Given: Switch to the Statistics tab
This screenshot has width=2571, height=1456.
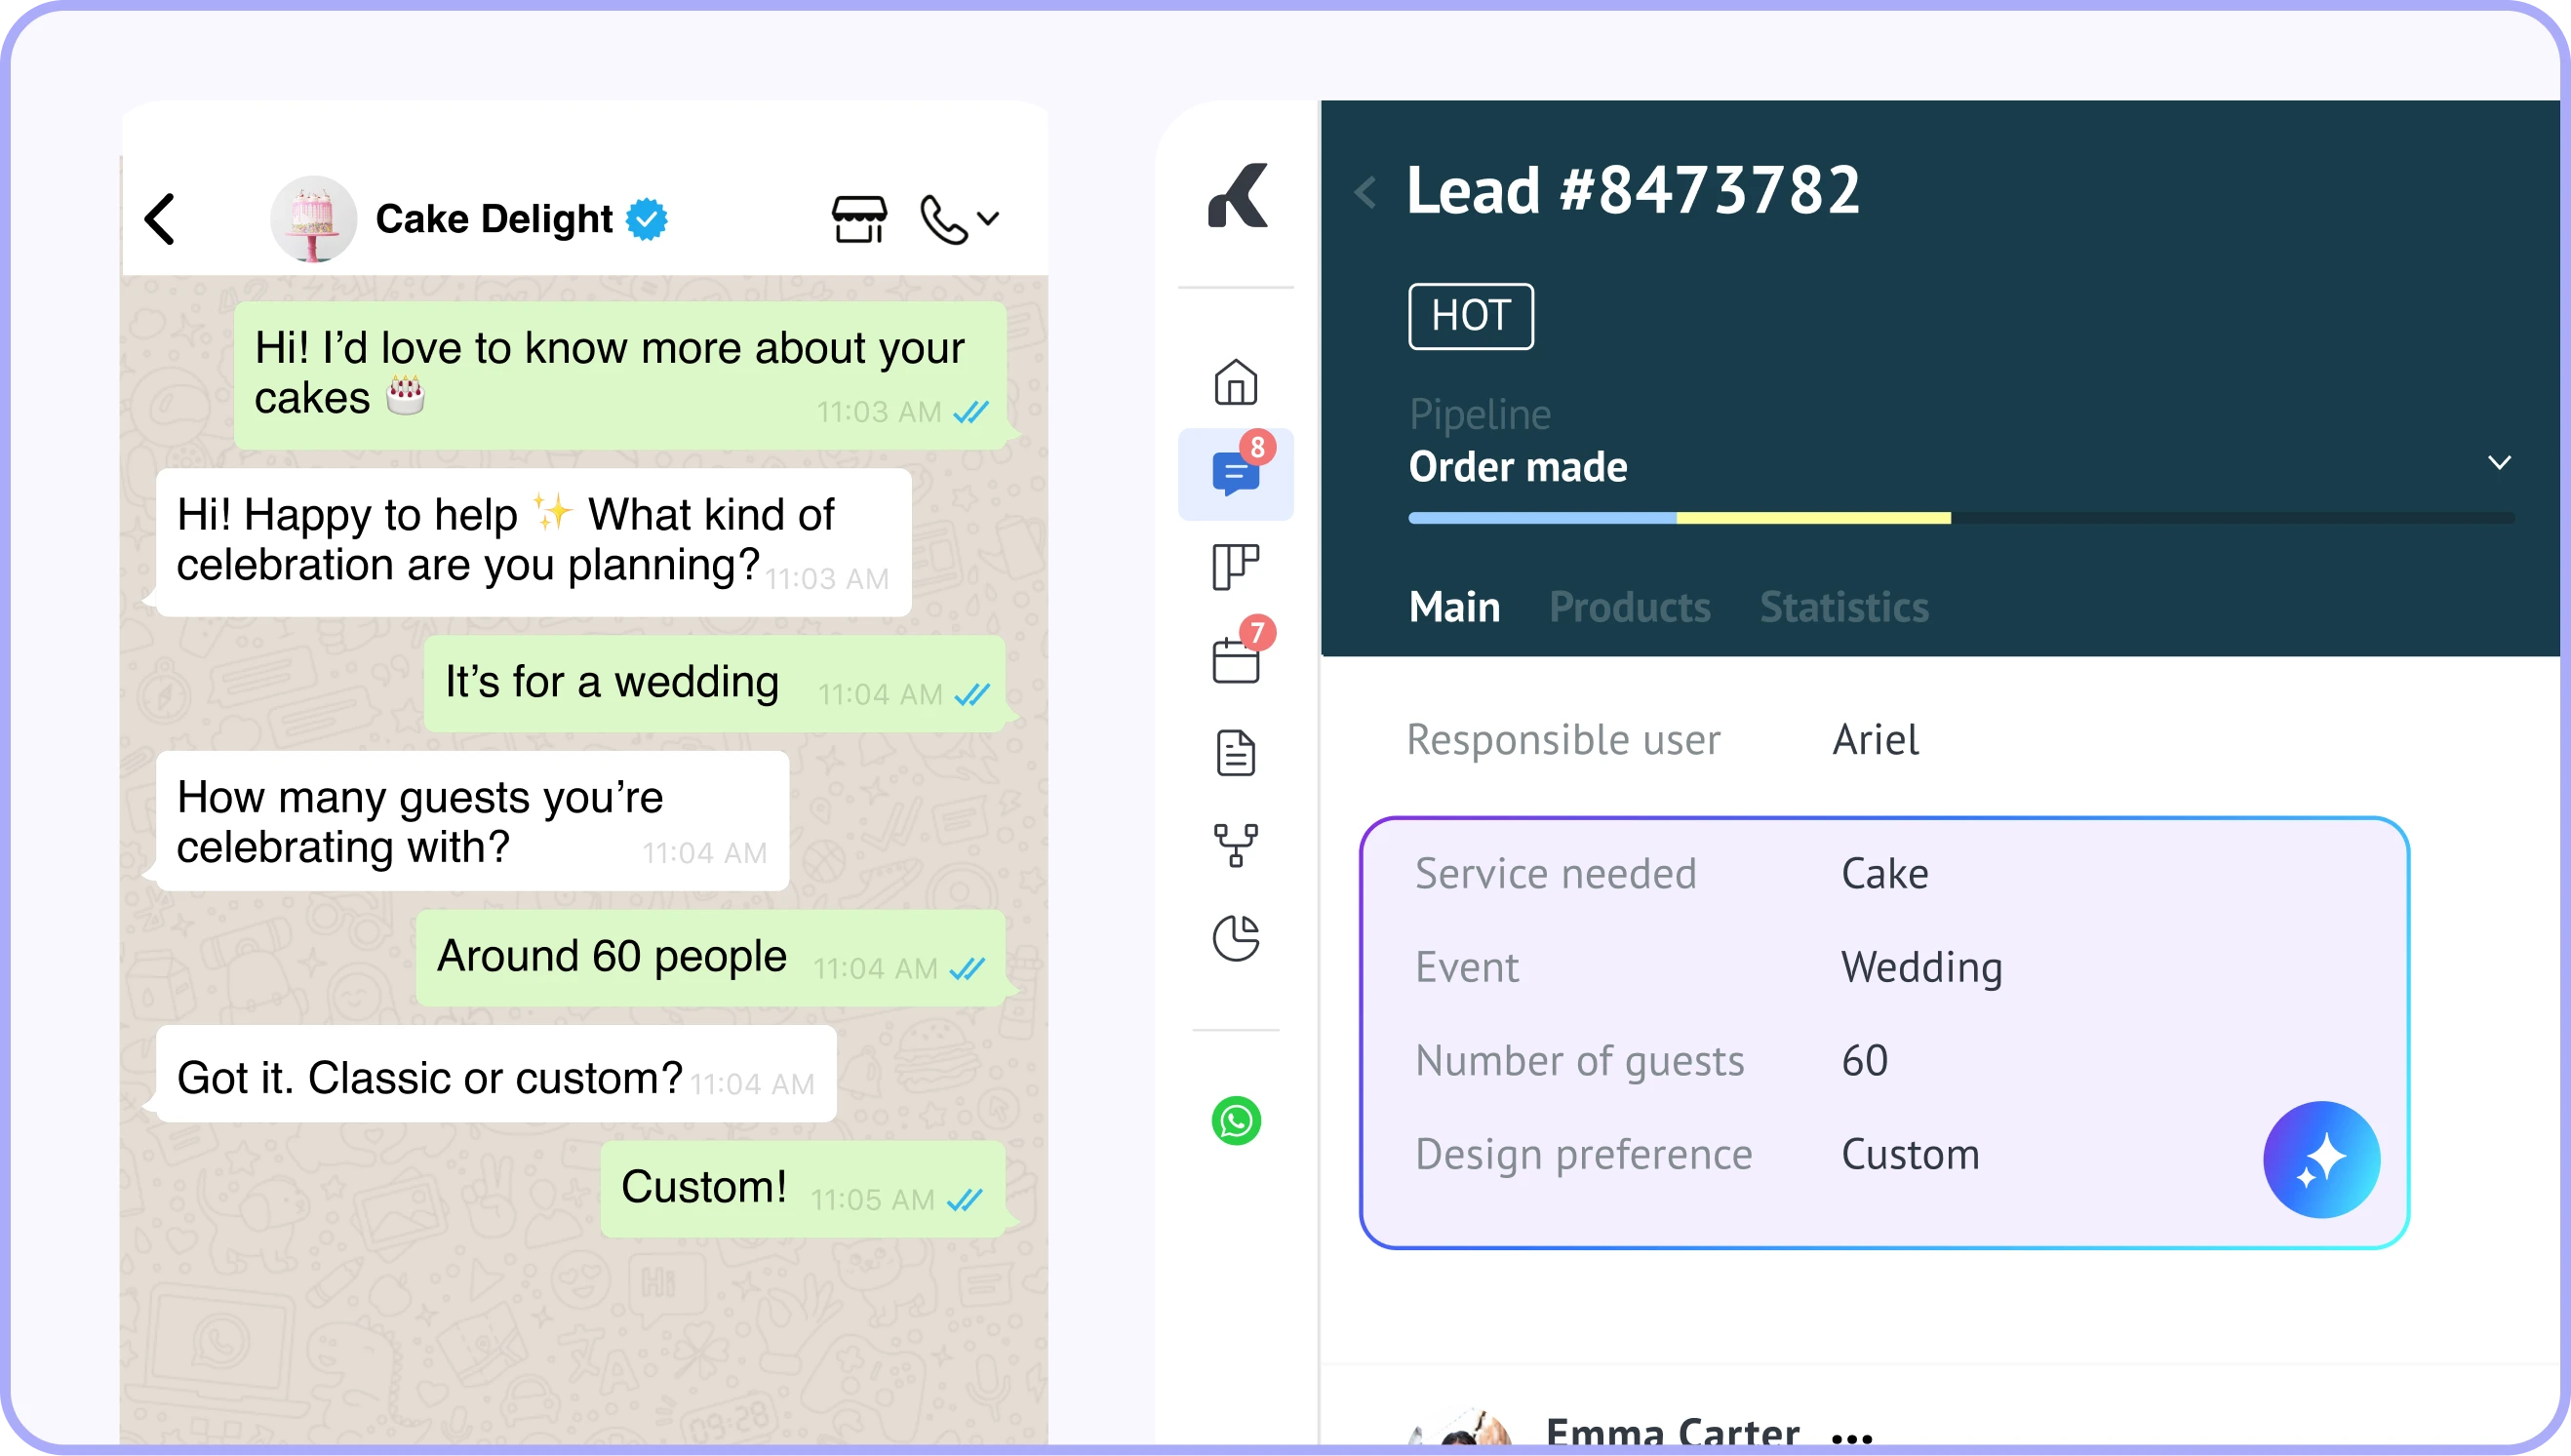Looking at the screenshot, I should (1844, 607).
